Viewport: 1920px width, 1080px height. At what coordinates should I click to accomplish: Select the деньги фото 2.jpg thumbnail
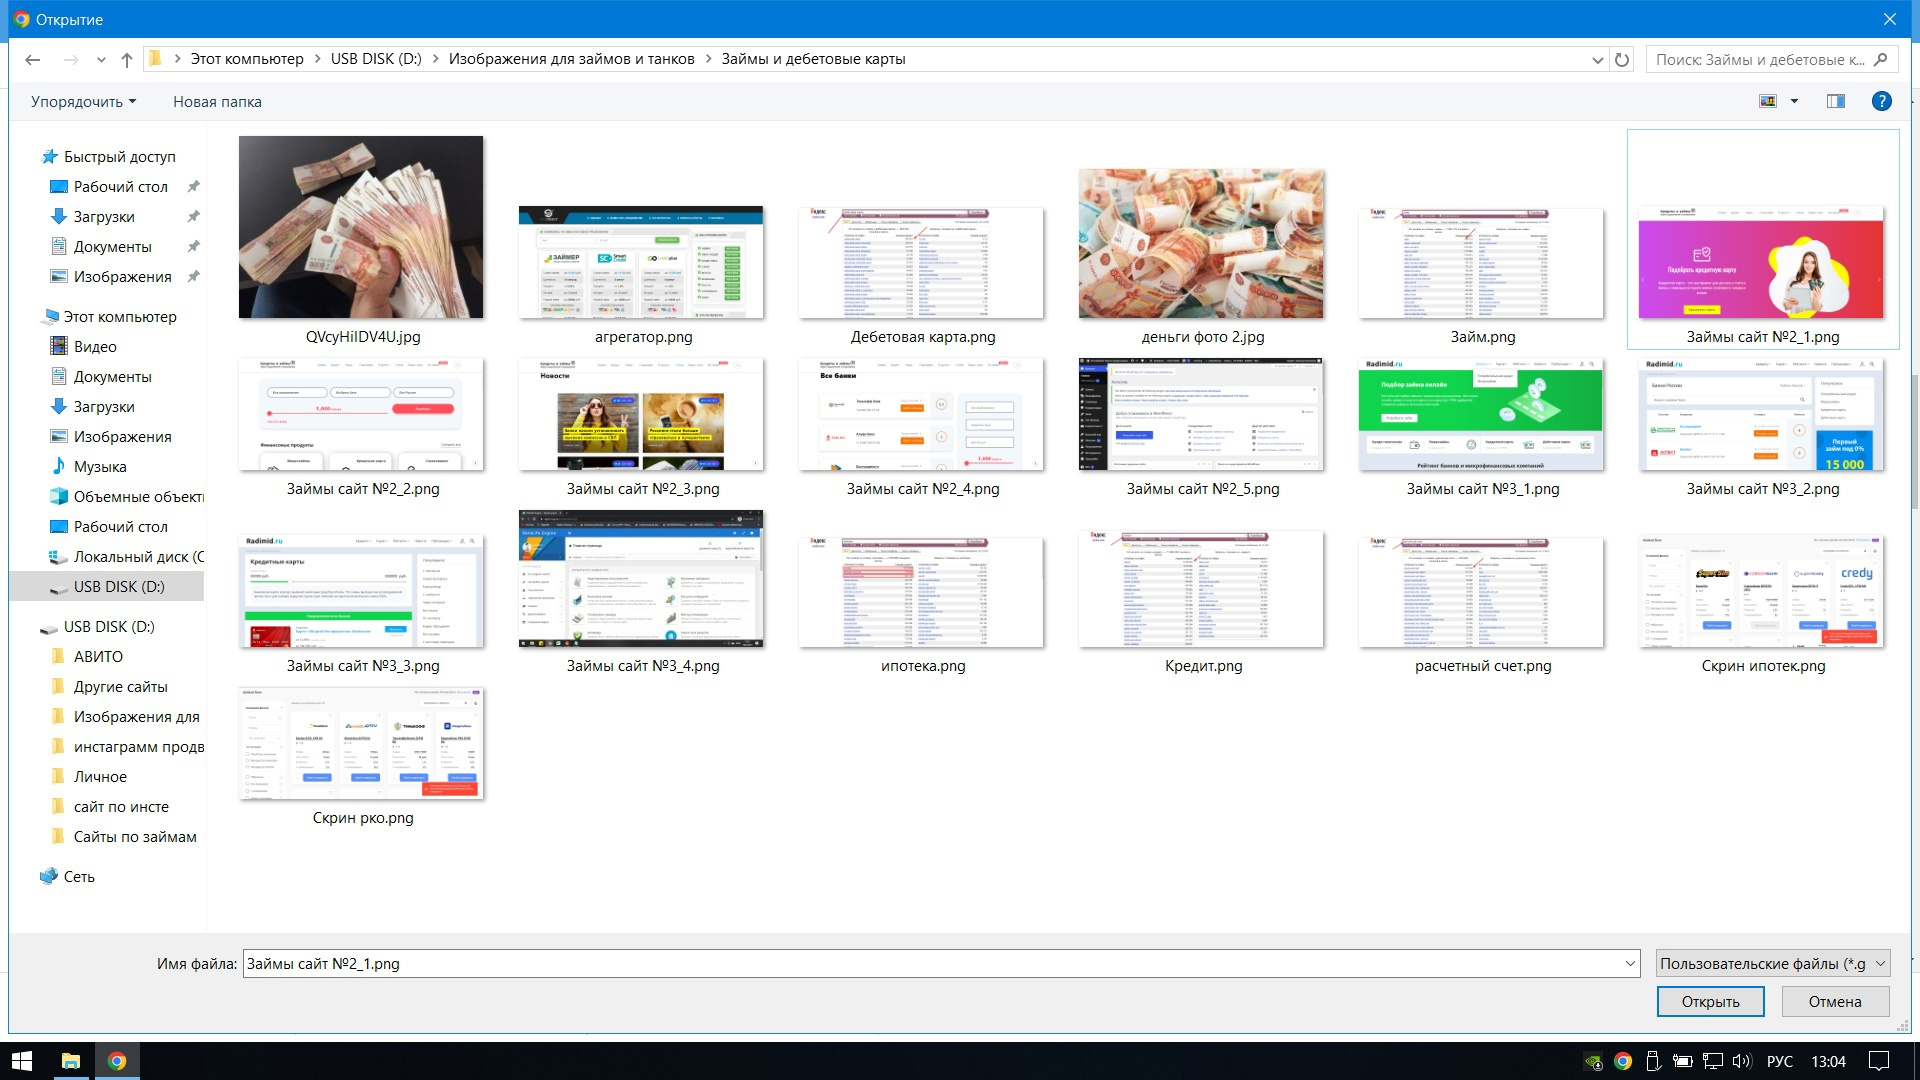(1201, 245)
